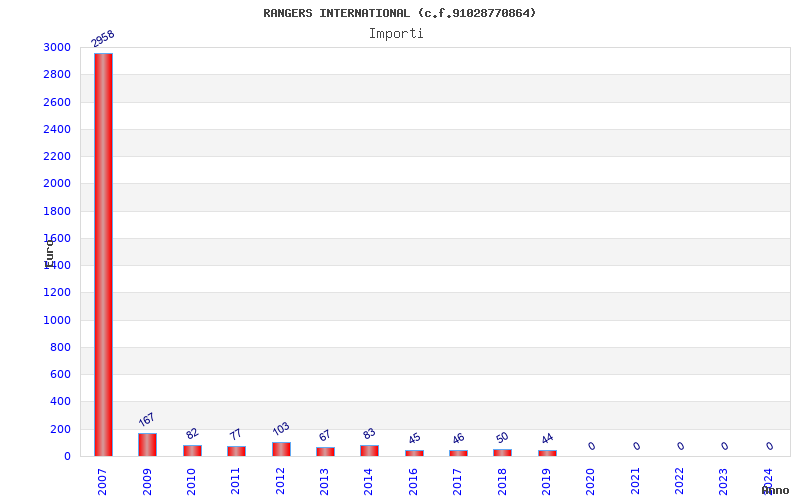
Task: Click the y-axis tick 600
Action: point(61,374)
